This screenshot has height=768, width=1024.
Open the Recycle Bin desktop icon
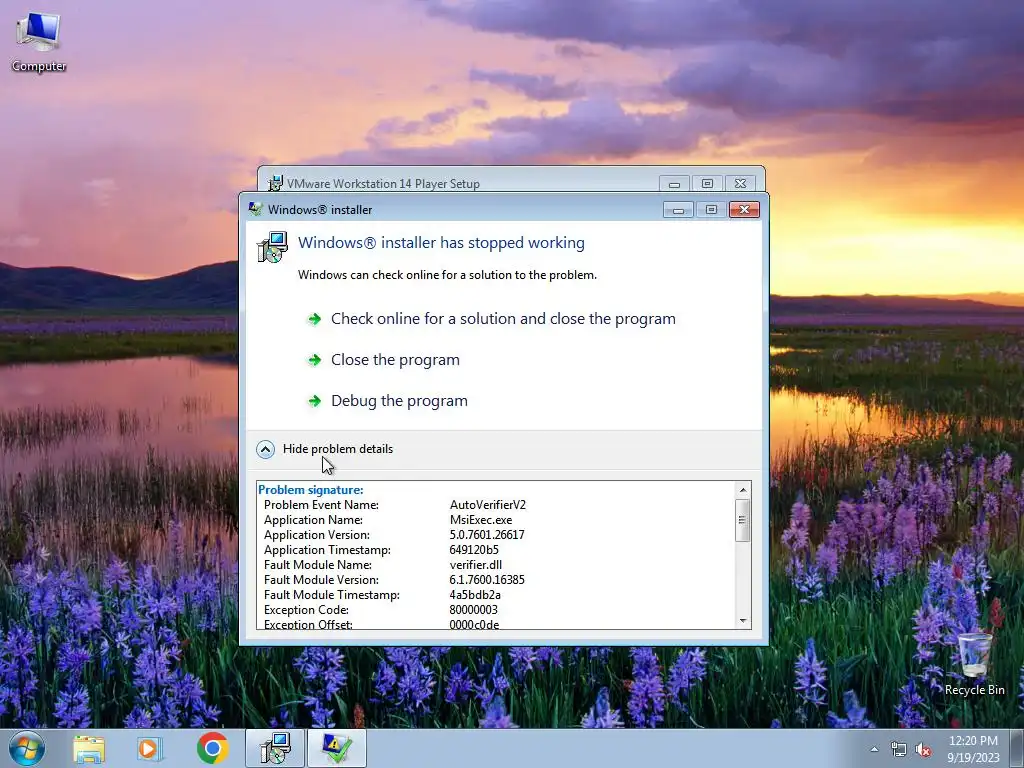(x=974, y=664)
